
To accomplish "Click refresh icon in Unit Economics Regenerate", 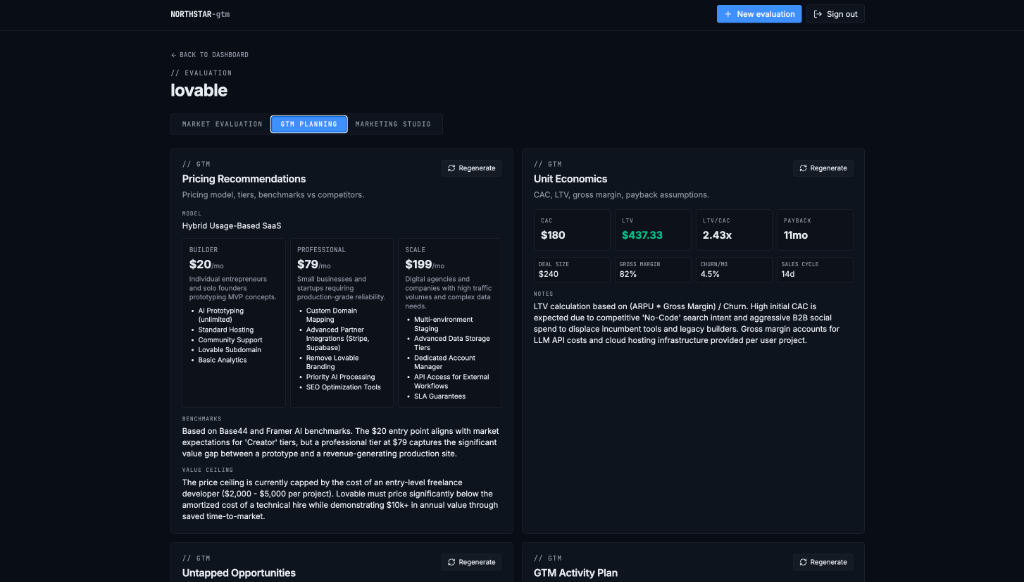I will pos(803,168).
